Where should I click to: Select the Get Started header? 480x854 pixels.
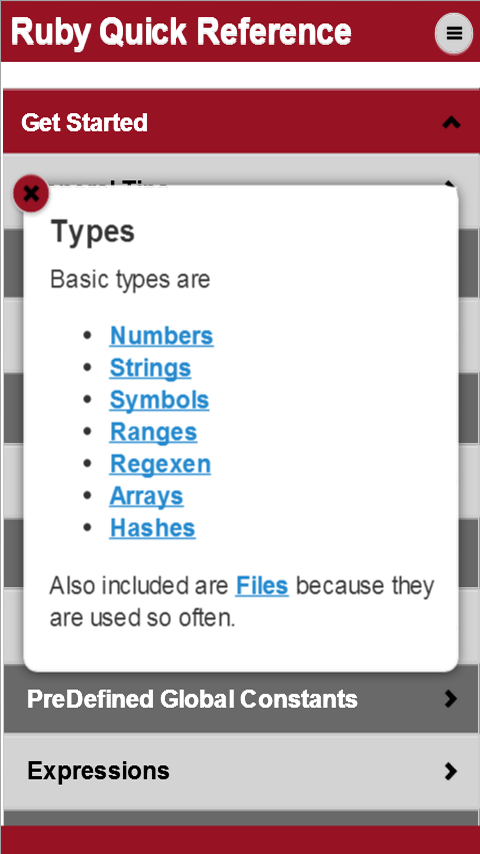coord(240,122)
